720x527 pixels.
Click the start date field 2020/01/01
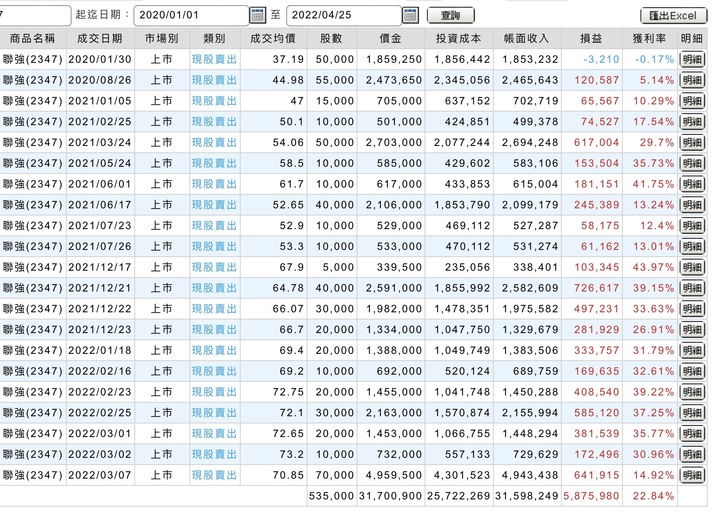point(190,15)
